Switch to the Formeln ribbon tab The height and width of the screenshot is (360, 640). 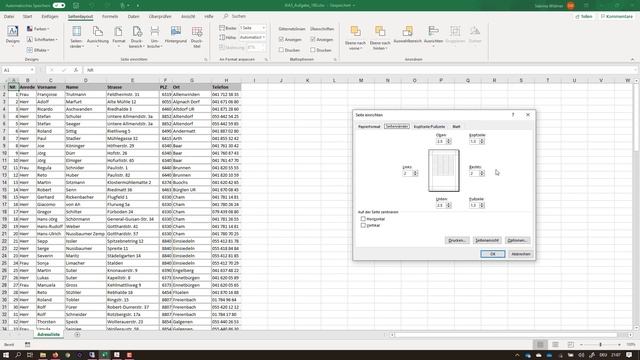(x=110, y=16)
